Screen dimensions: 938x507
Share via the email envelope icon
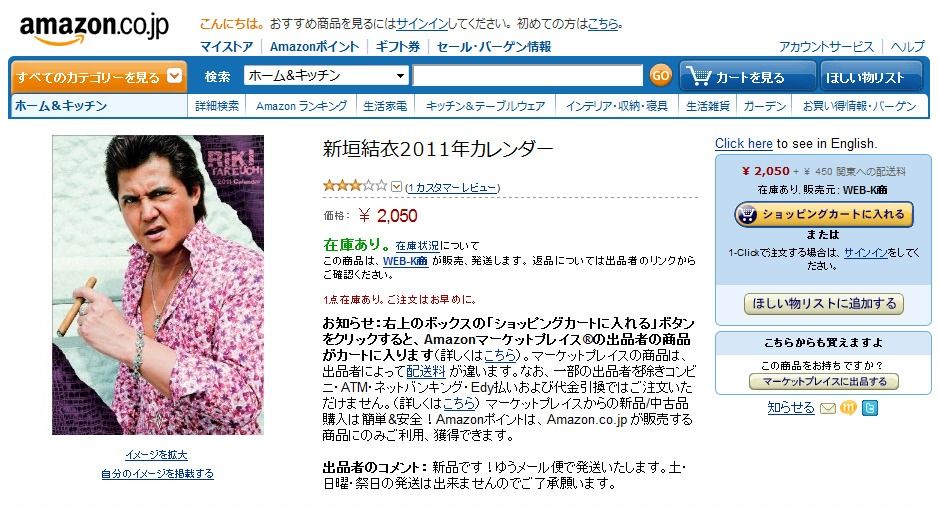click(827, 408)
